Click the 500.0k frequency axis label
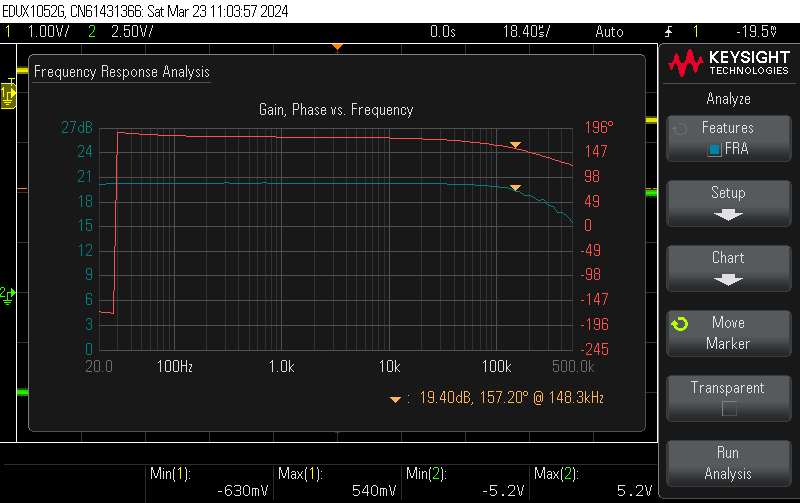The image size is (800, 503). 573,367
